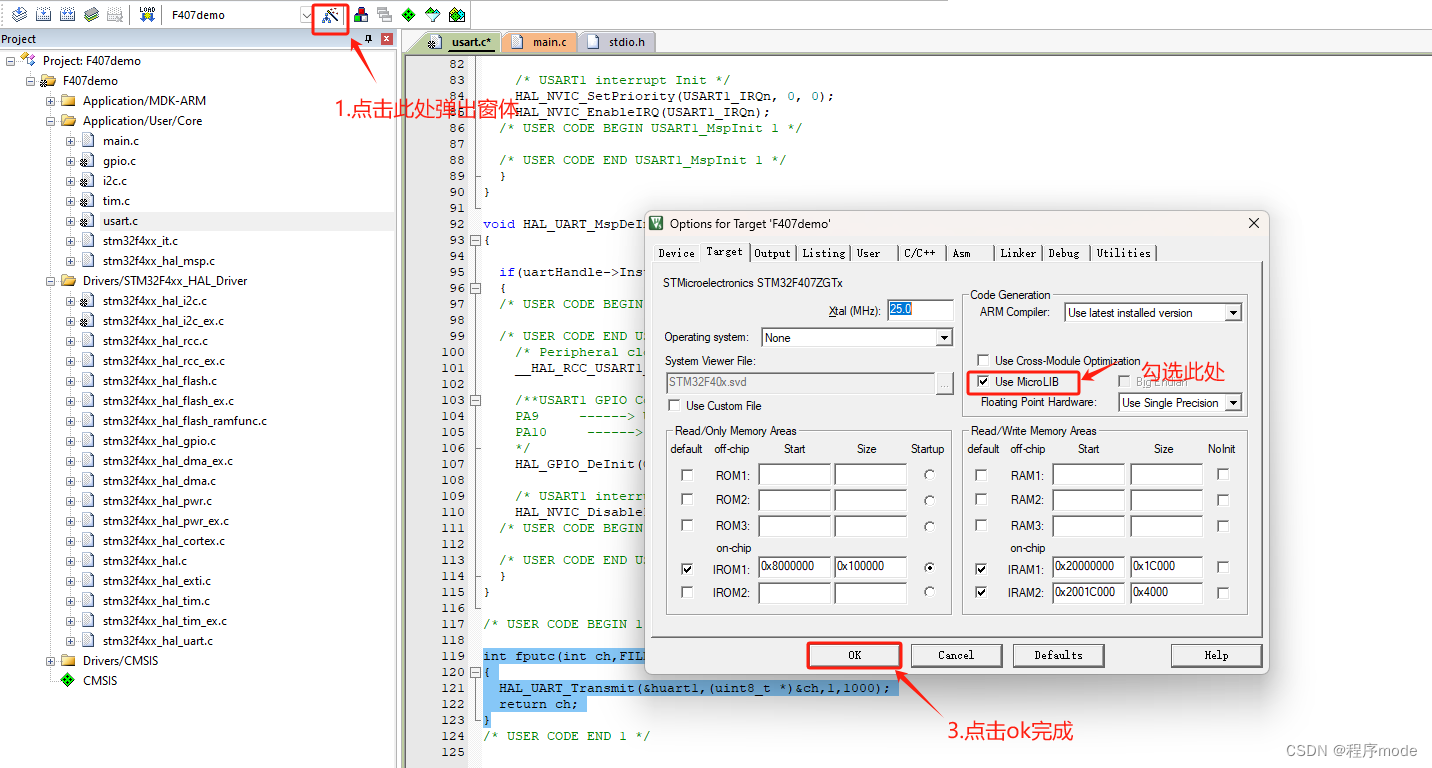Click the LOAD download-to-flash icon
Screen dimensions: 1432x768
point(147,15)
